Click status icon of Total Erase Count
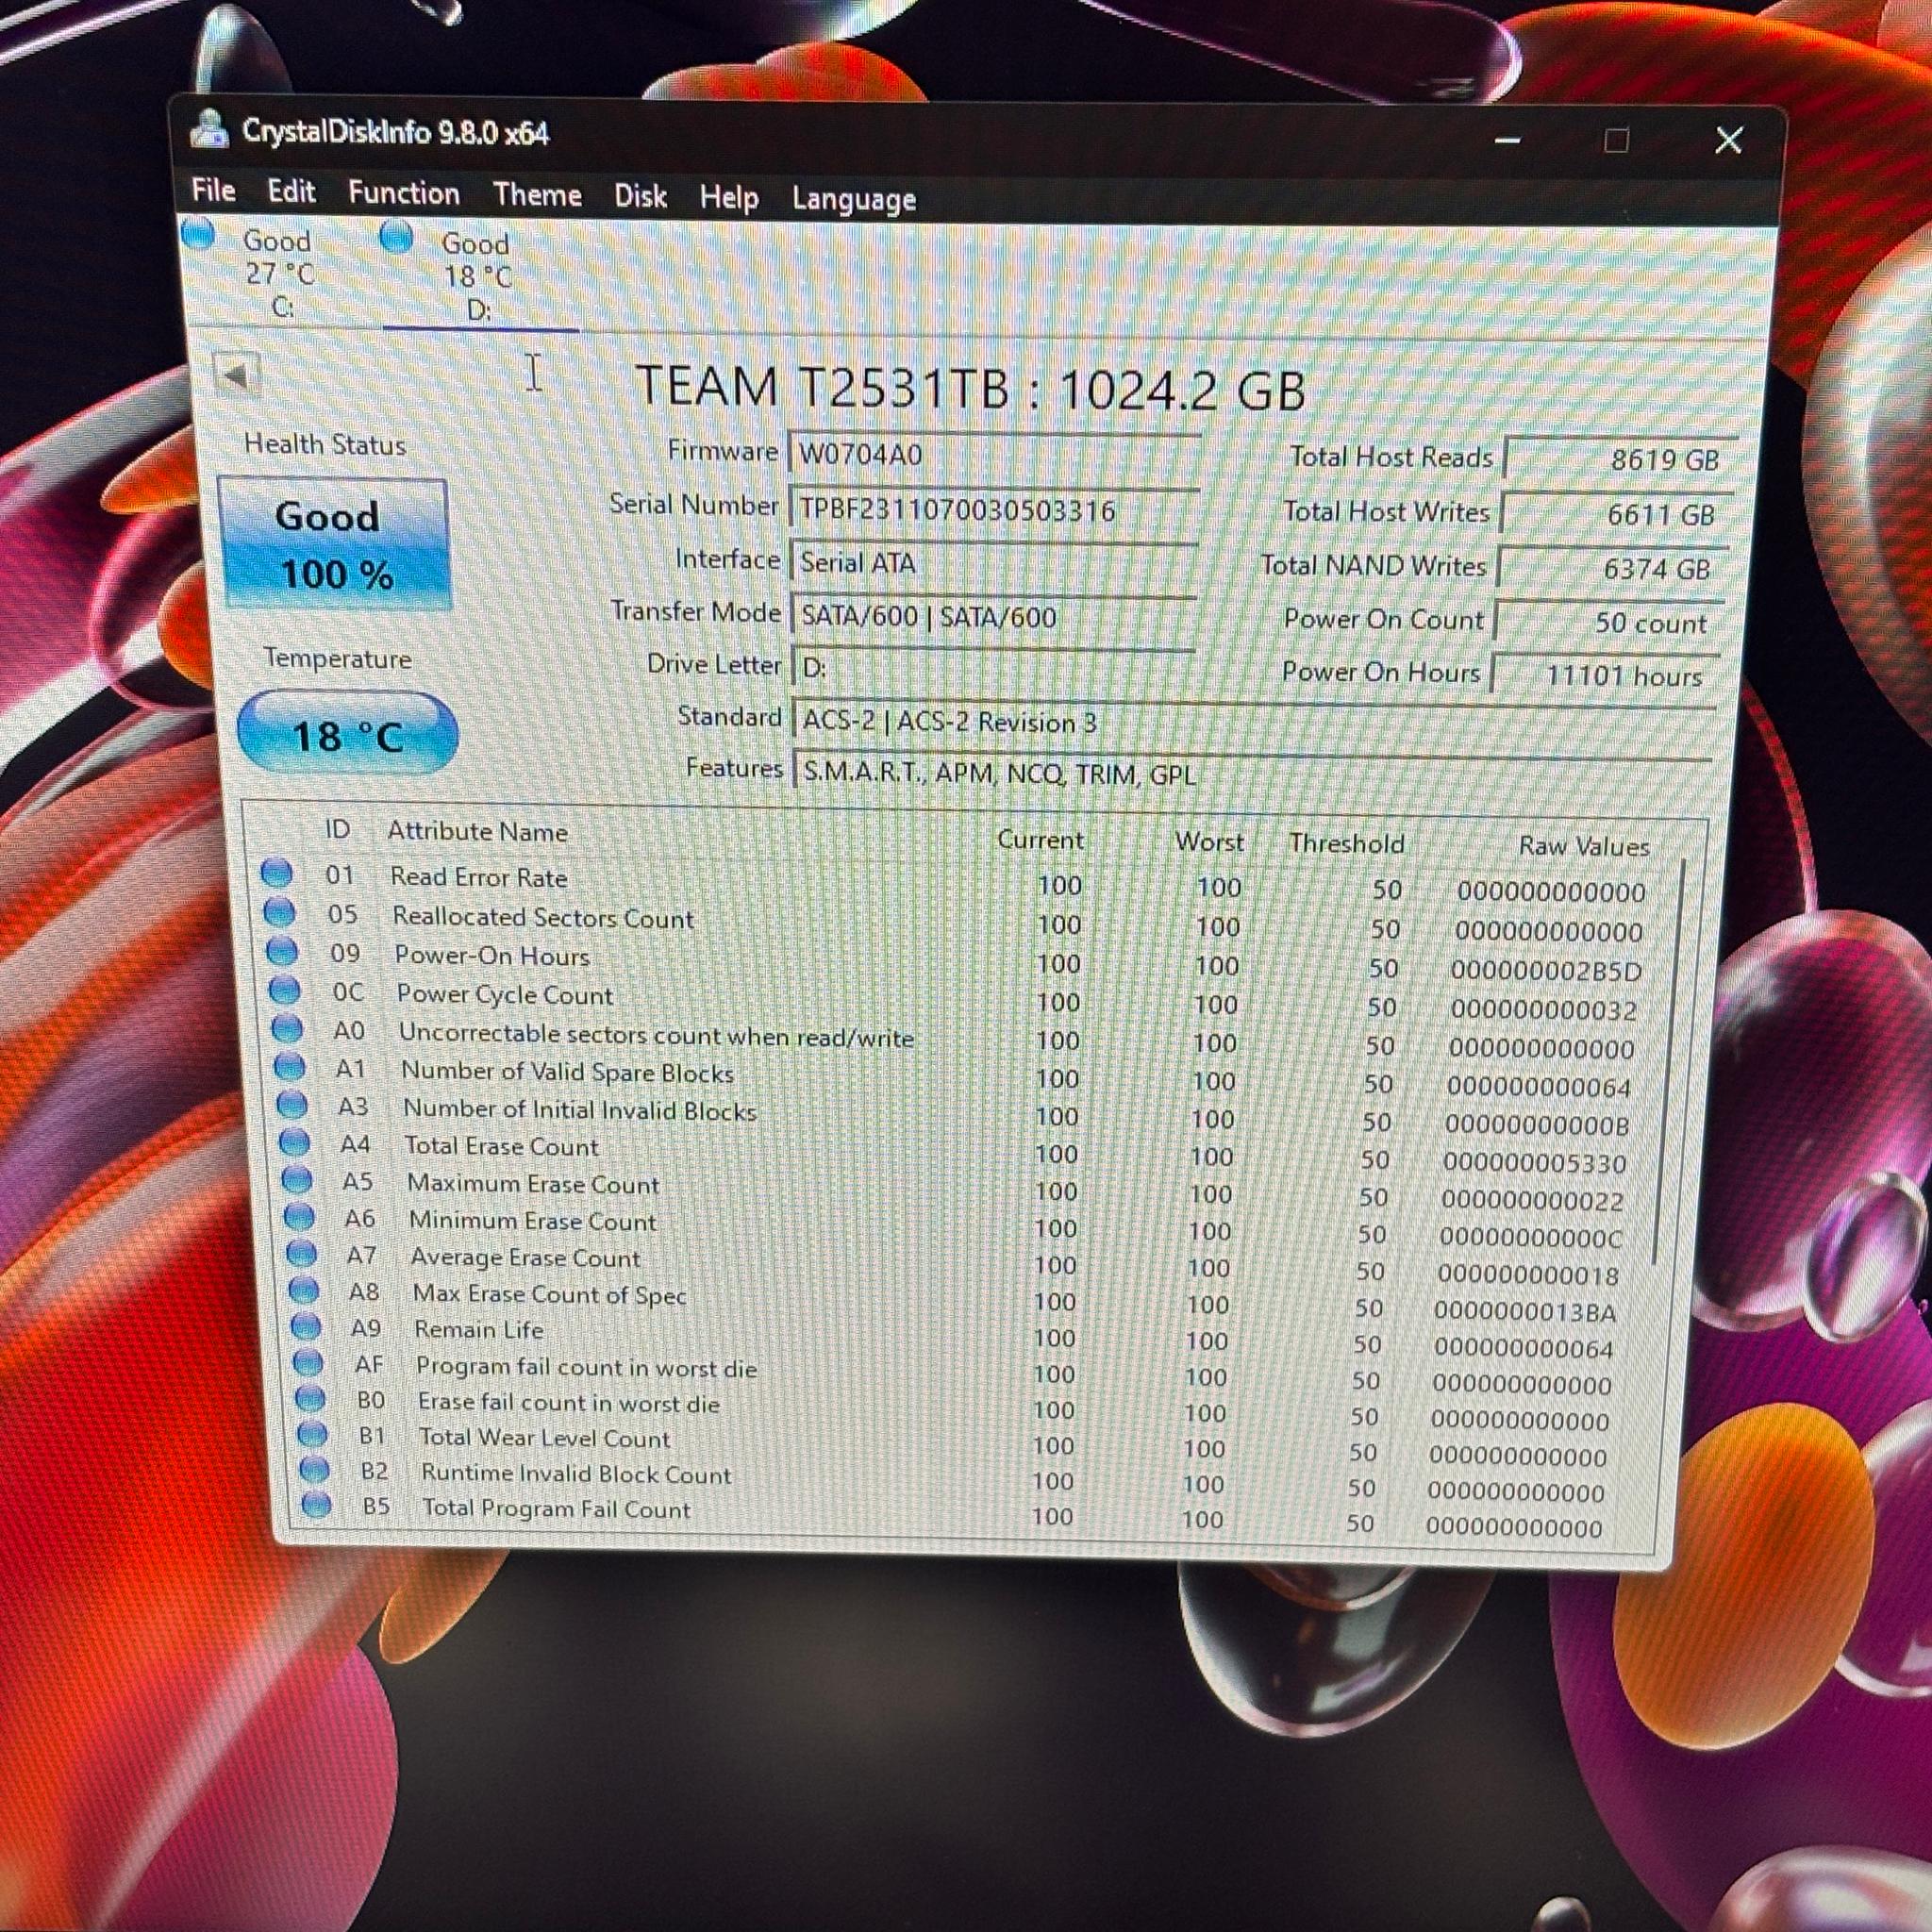 294,1142
